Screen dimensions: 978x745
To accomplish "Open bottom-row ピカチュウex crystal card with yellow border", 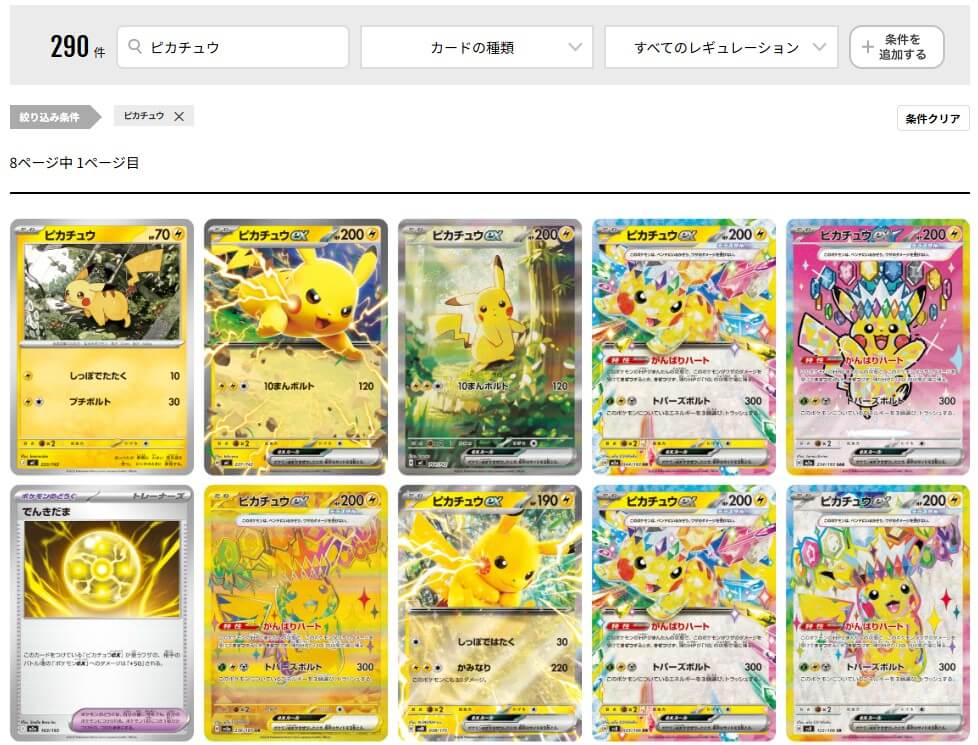I will [x=684, y=613].
